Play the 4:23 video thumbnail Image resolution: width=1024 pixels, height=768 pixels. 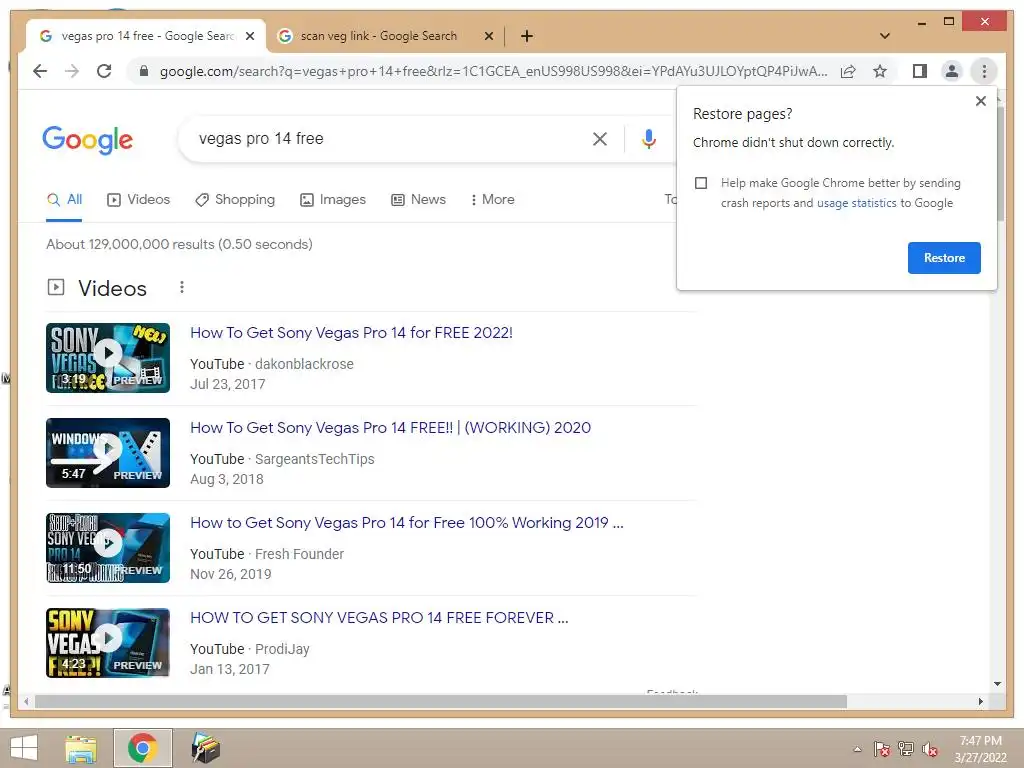click(x=108, y=643)
